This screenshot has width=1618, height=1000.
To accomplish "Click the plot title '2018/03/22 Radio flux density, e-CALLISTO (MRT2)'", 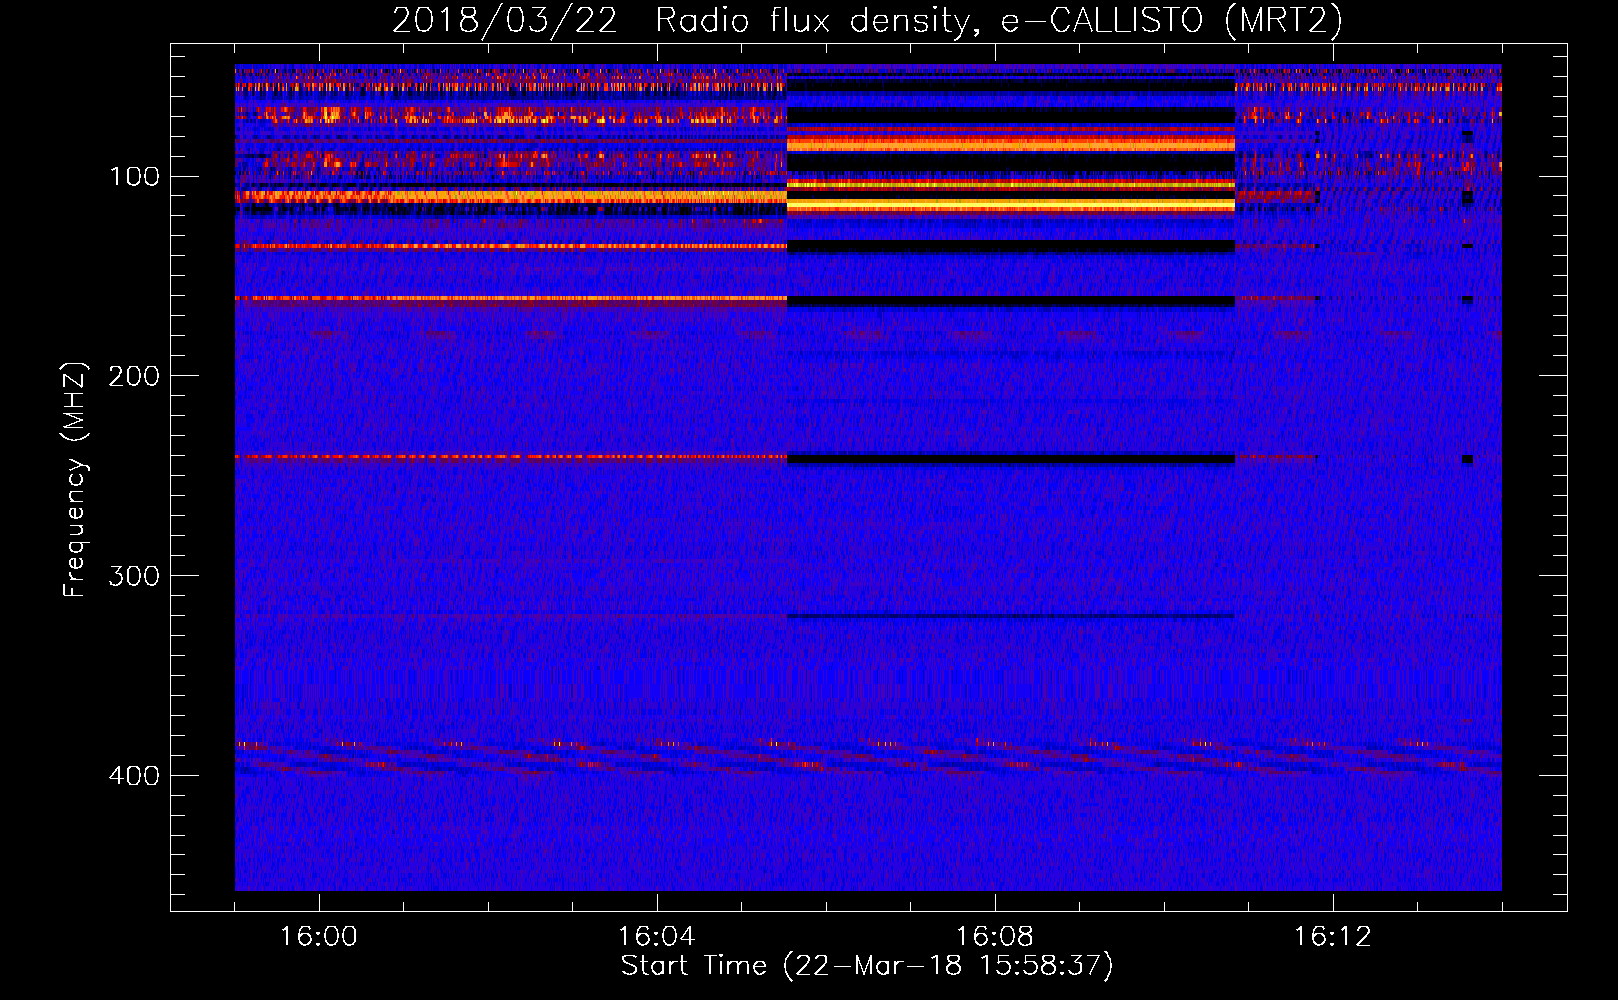I will pos(867,21).
